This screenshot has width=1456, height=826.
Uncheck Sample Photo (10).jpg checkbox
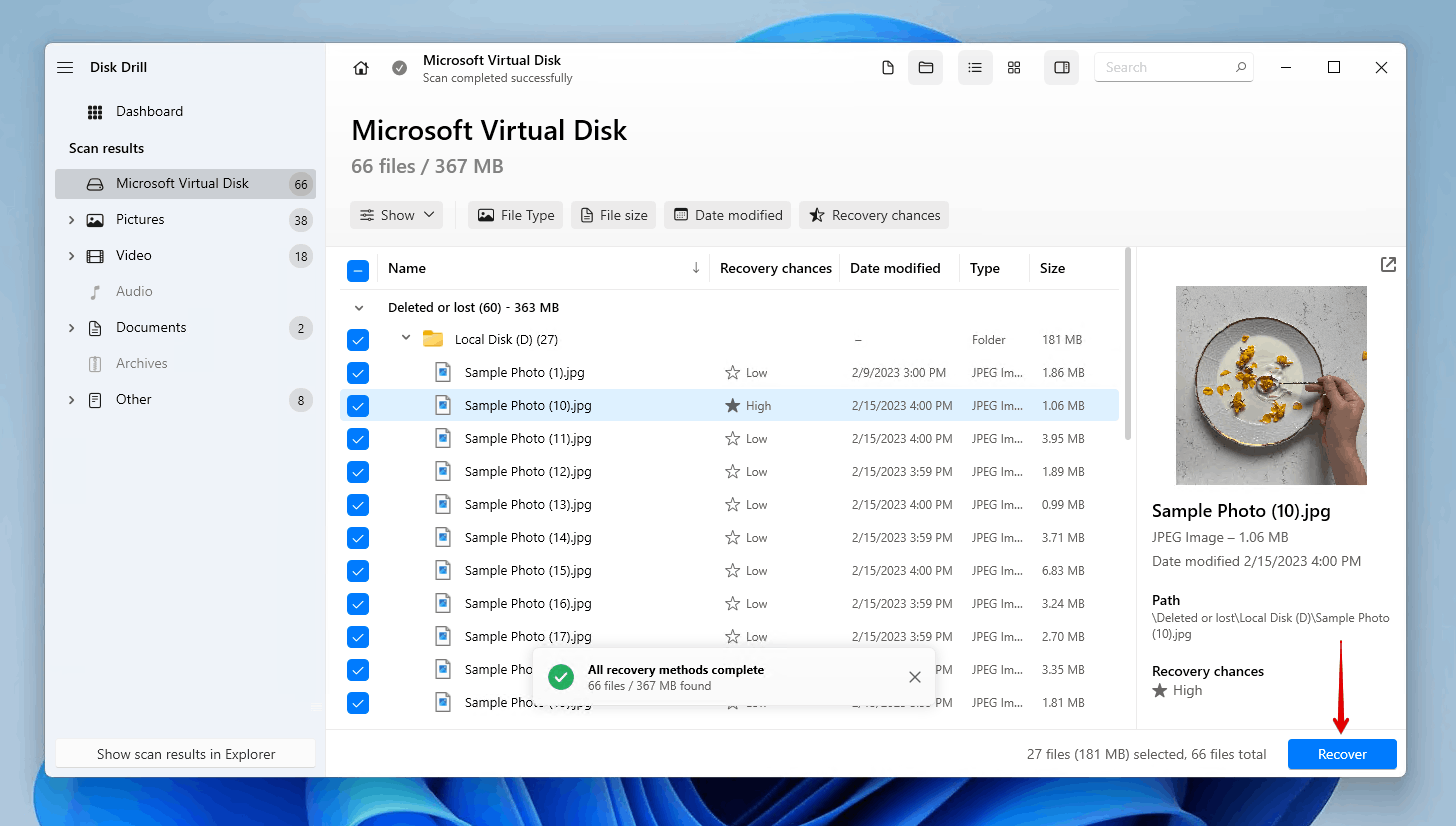pyautogui.click(x=358, y=406)
